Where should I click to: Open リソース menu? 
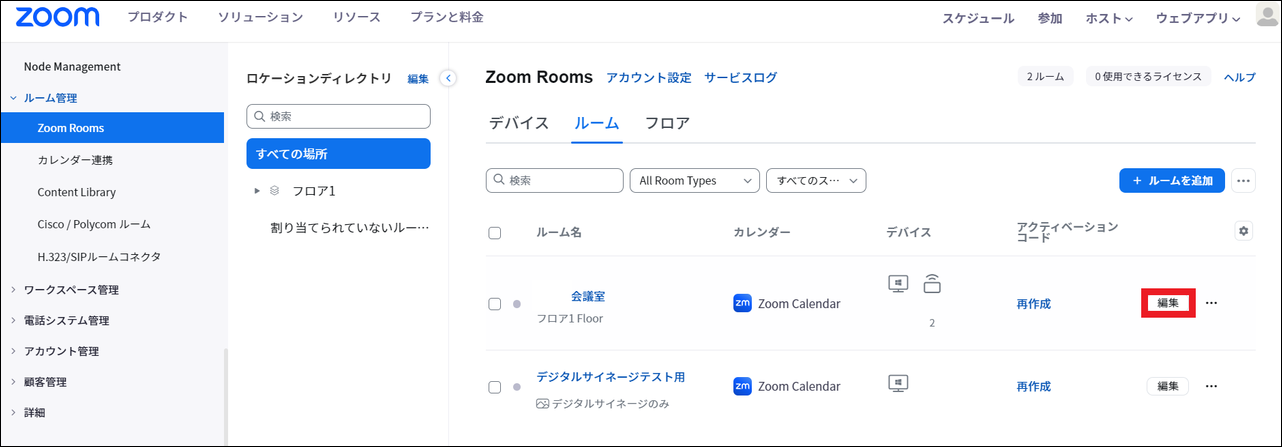(x=356, y=18)
